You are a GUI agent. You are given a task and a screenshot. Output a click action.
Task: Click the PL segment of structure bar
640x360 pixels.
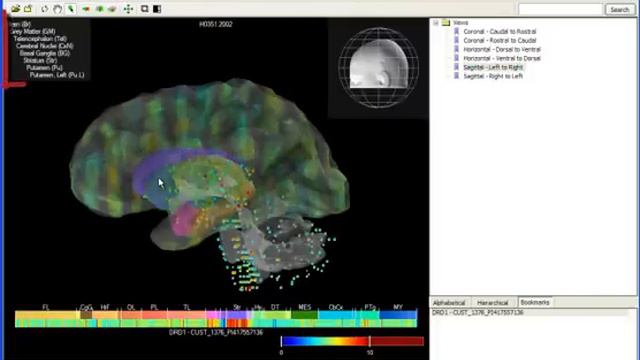point(154,315)
